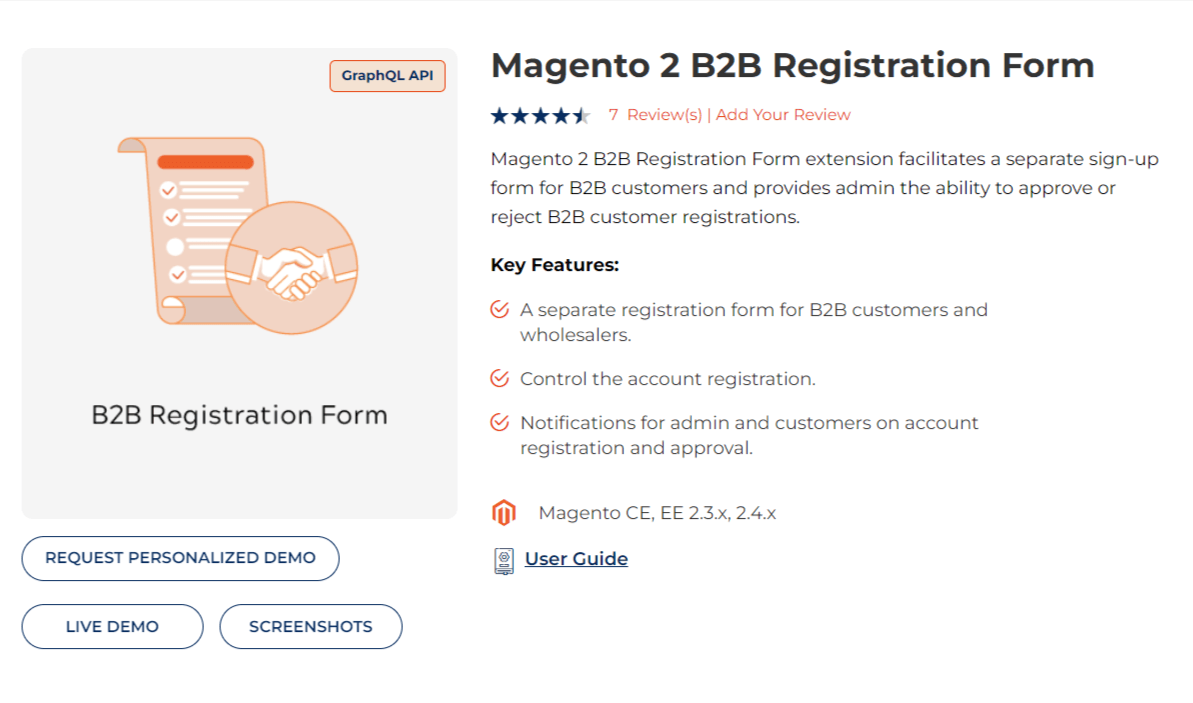Click the third star of the review rating

pyautogui.click(x=541, y=114)
